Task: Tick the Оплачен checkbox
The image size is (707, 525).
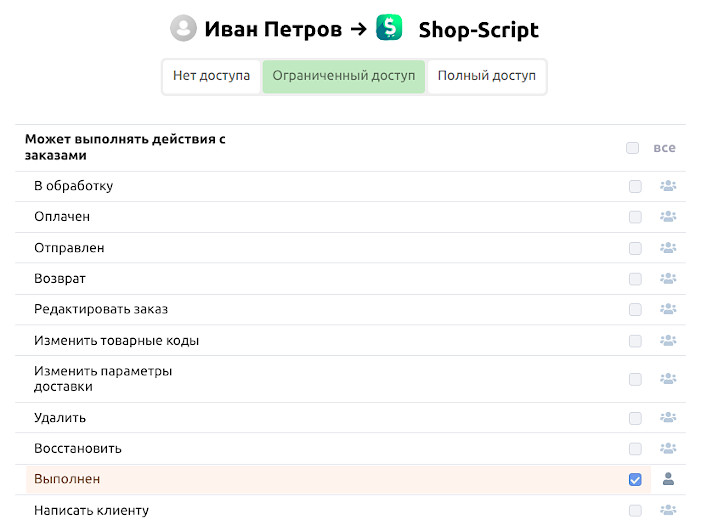Action: [635, 217]
